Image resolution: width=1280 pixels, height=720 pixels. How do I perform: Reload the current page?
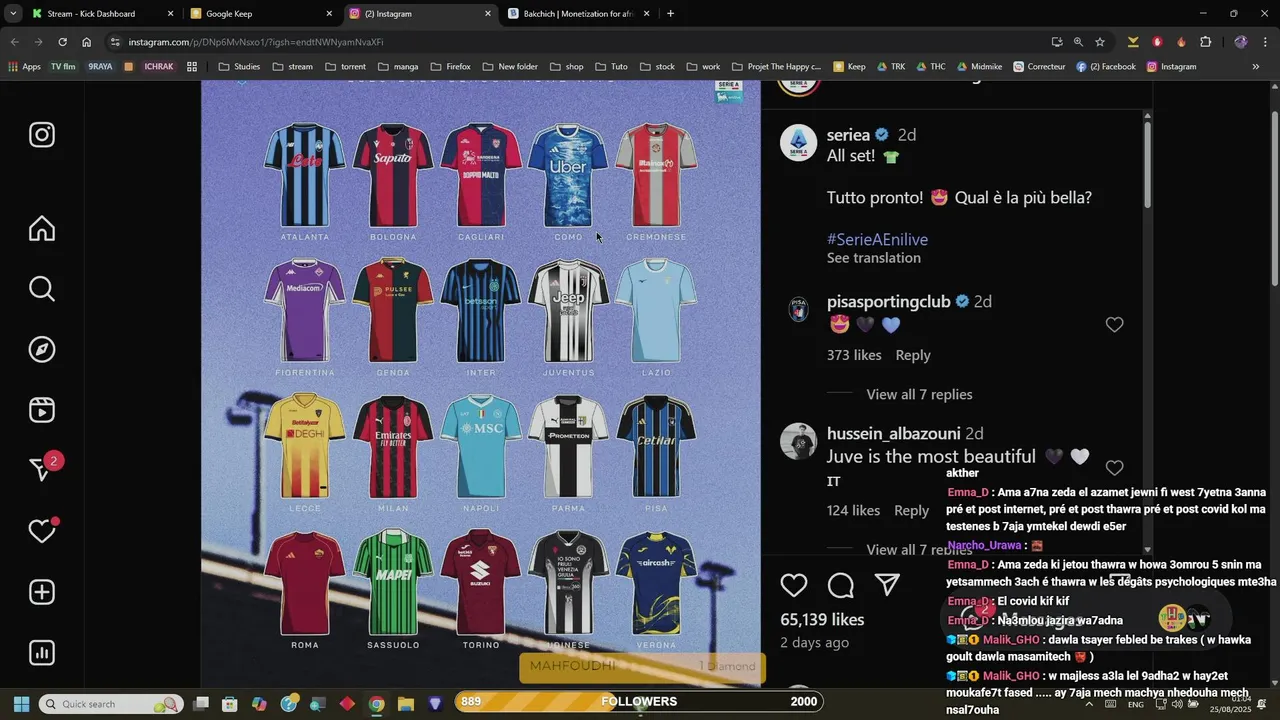(62, 42)
